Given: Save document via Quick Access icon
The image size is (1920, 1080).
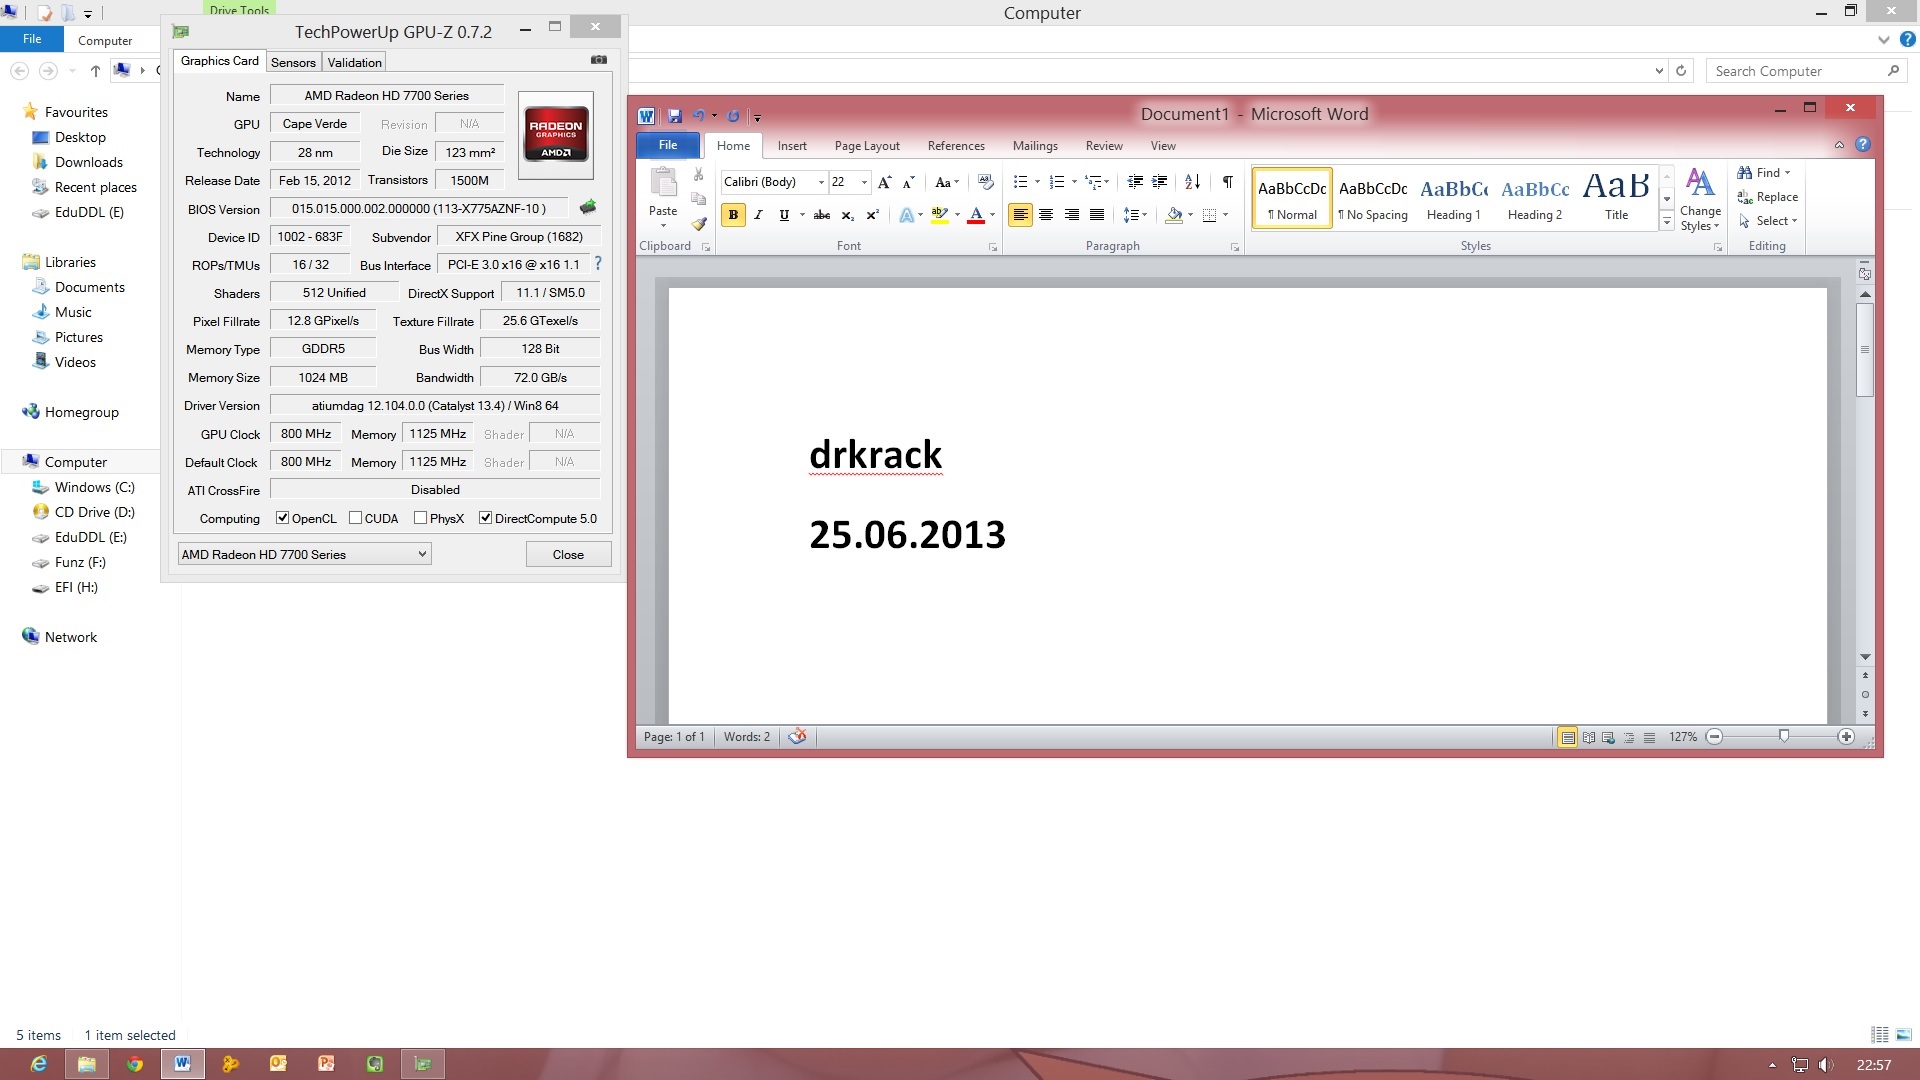Looking at the screenshot, I should point(675,116).
